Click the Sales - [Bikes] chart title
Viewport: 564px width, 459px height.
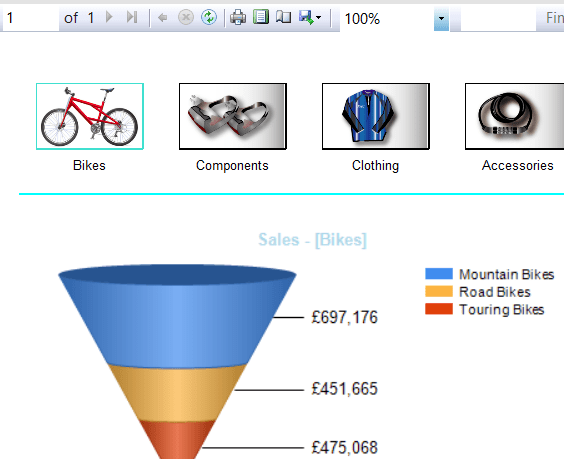313,240
